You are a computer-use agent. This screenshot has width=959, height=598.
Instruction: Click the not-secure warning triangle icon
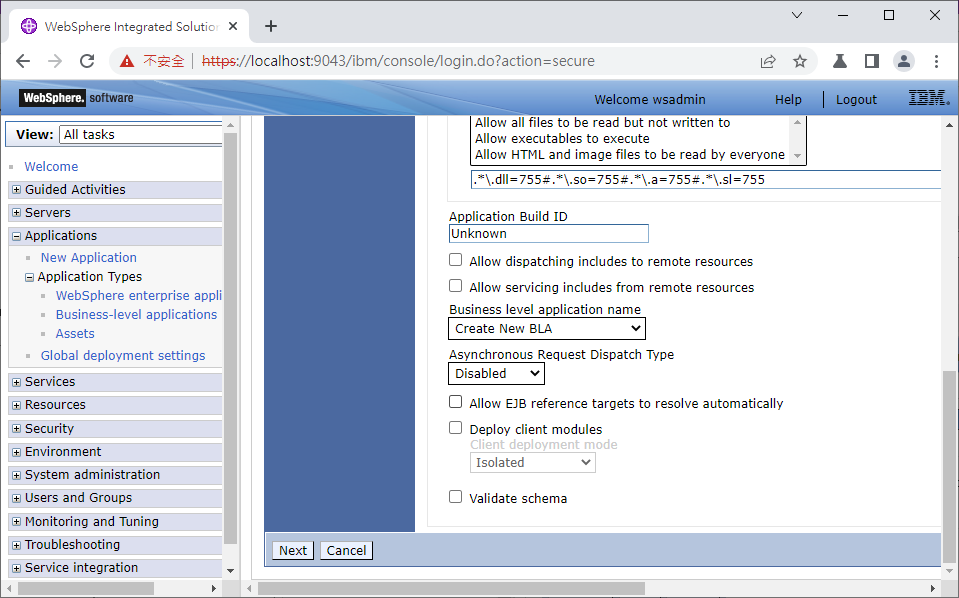(x=127, y=61)
